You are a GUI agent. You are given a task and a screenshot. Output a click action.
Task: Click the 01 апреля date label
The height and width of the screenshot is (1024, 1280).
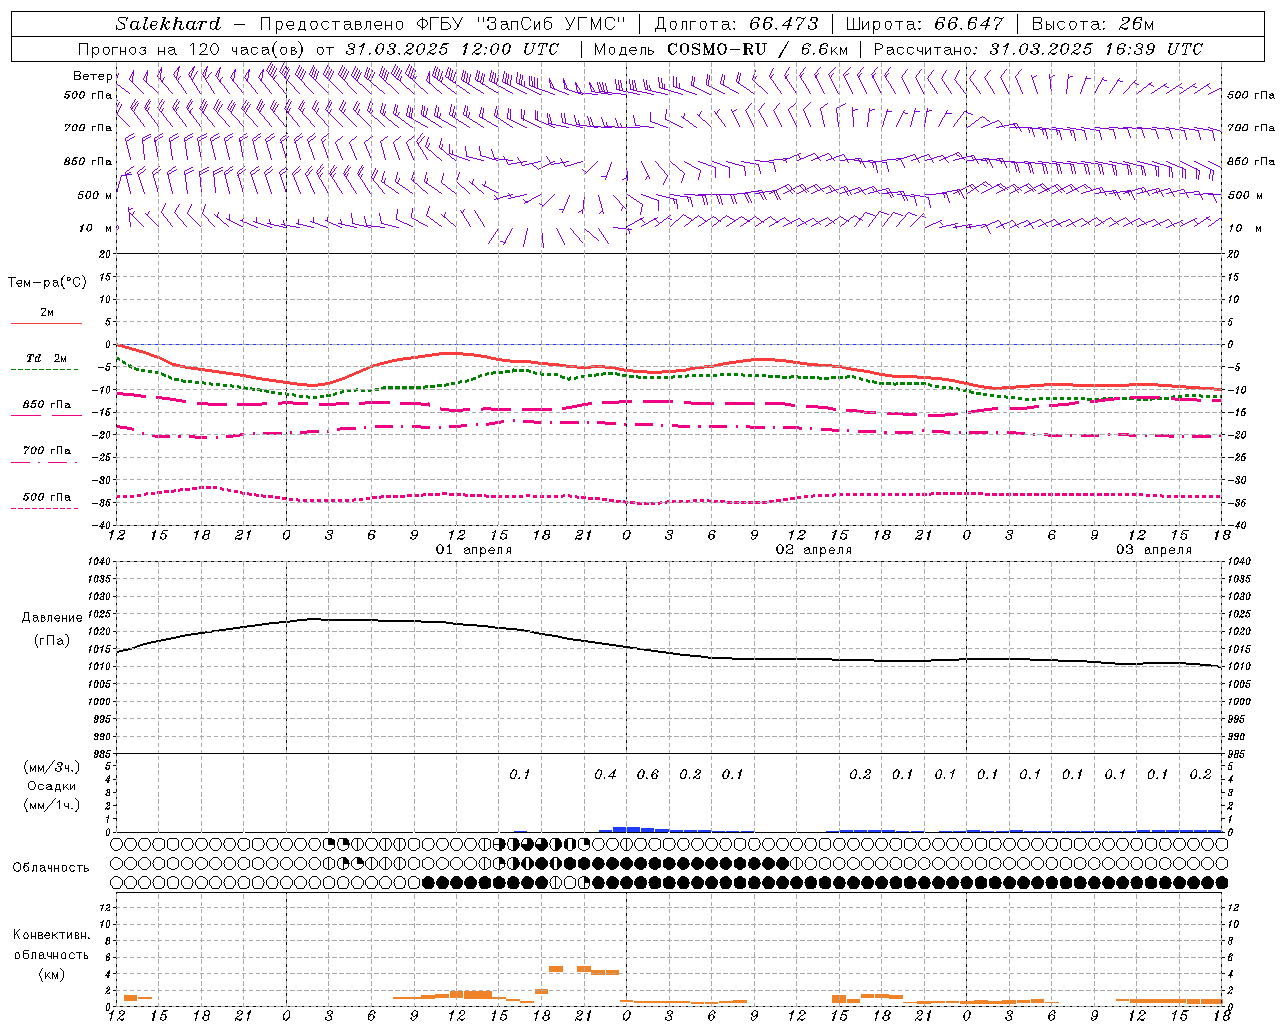[474, 550]
